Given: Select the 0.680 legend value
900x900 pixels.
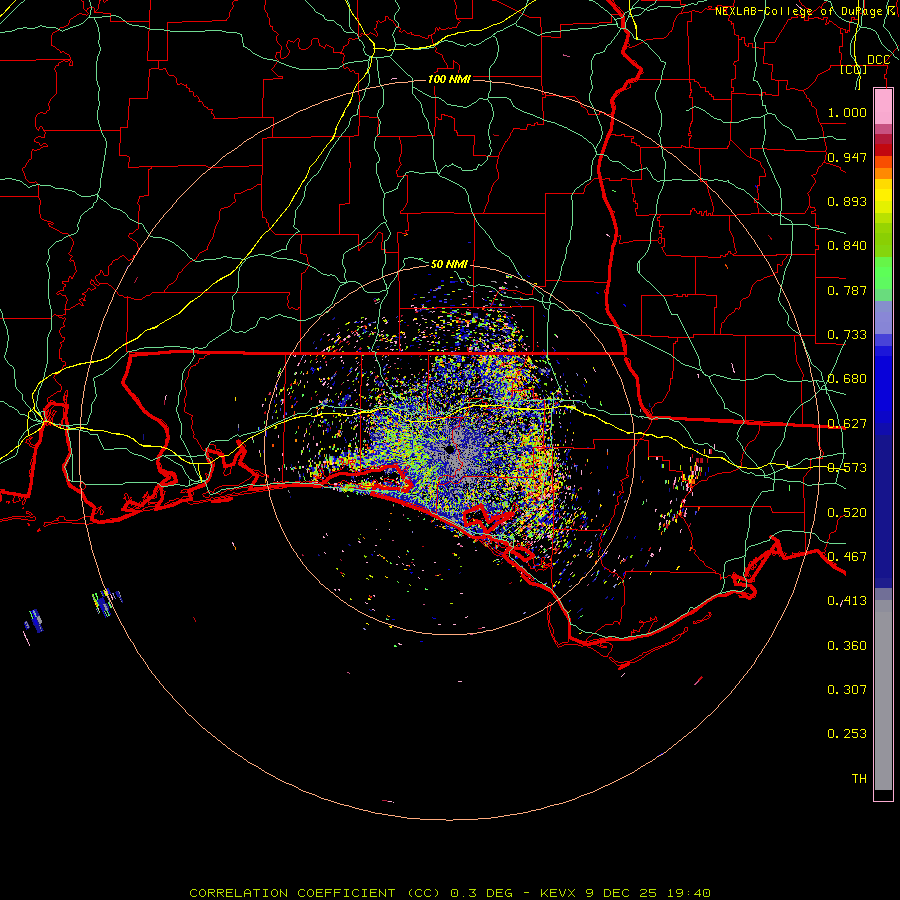Looking at the screenshot, I should pos(847,379).
